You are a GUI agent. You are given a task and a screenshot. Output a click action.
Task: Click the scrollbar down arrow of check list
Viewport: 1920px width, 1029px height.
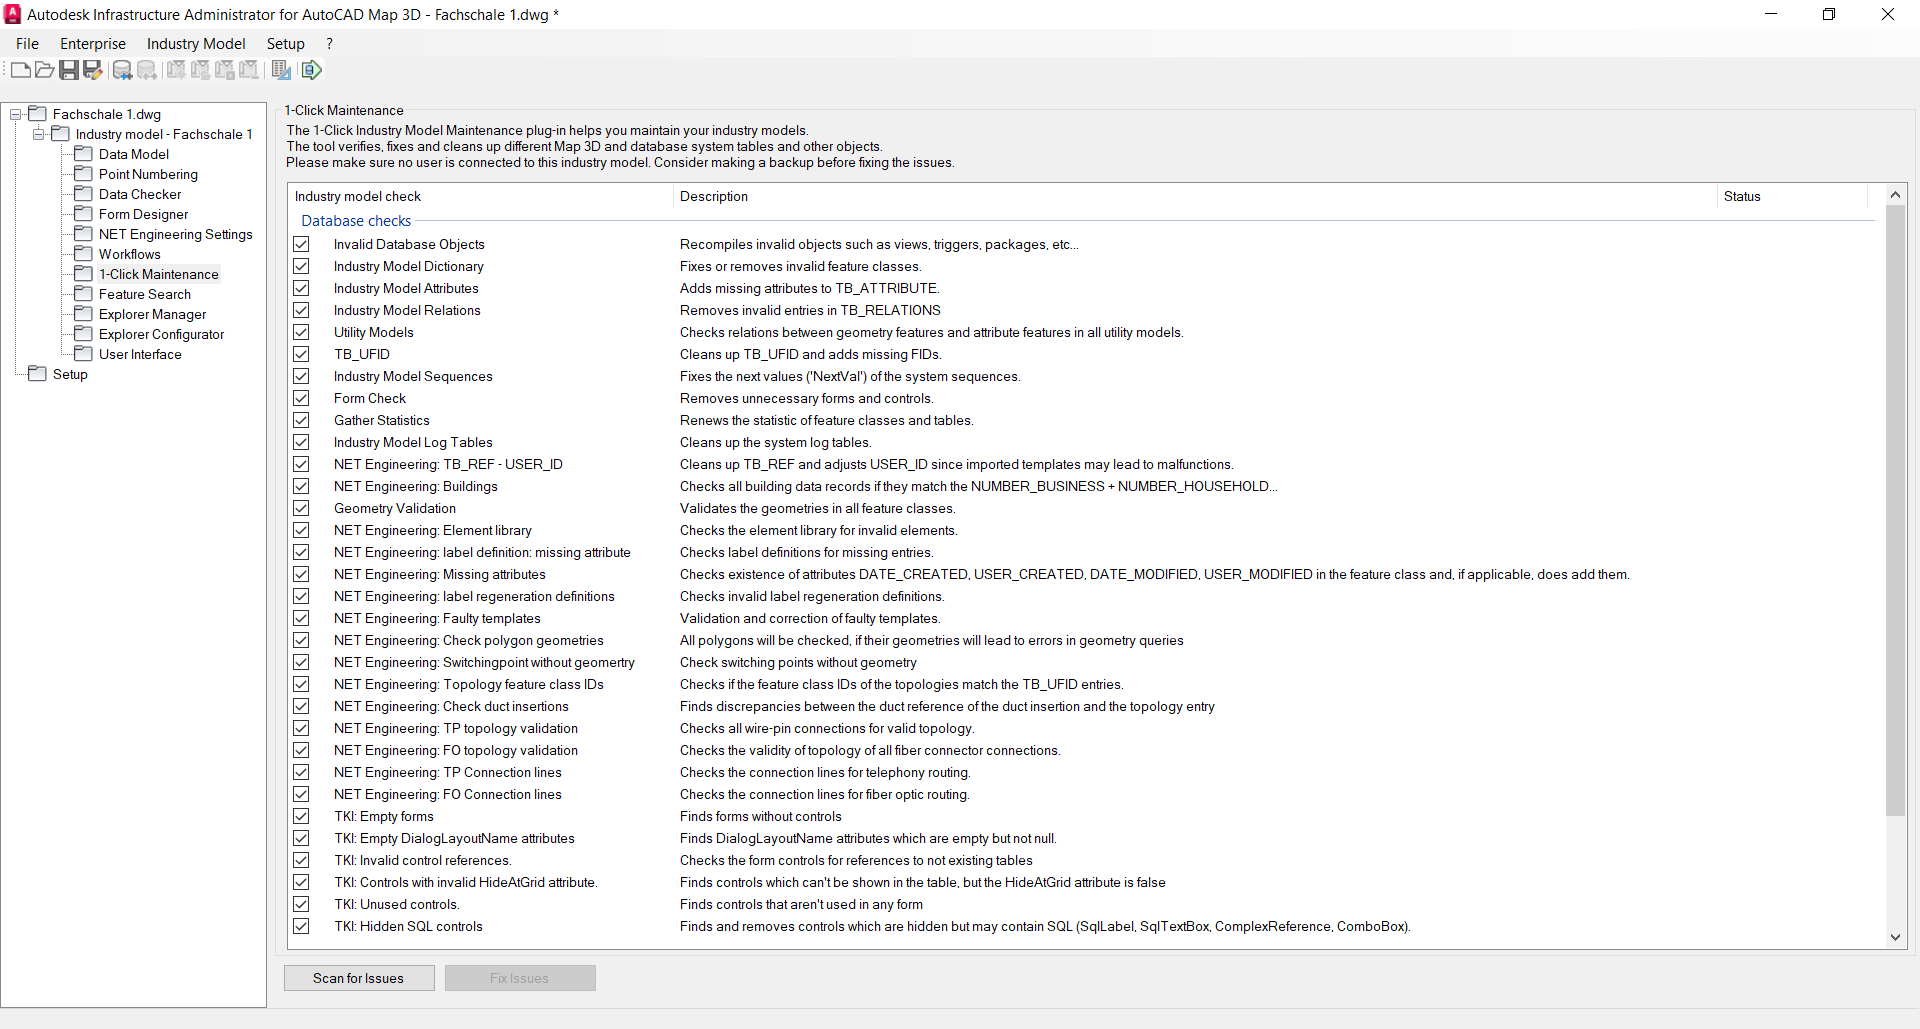coord(1895,937)
